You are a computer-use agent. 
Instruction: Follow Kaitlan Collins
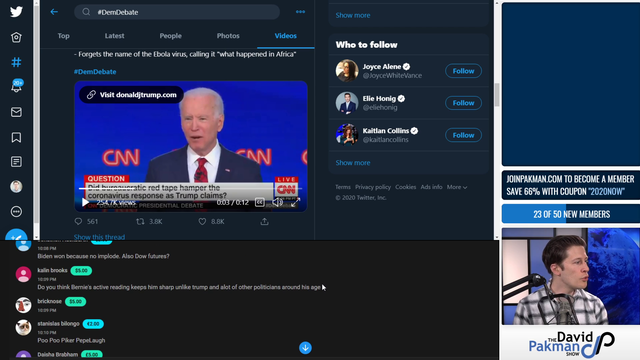click(x=463, y=135)
